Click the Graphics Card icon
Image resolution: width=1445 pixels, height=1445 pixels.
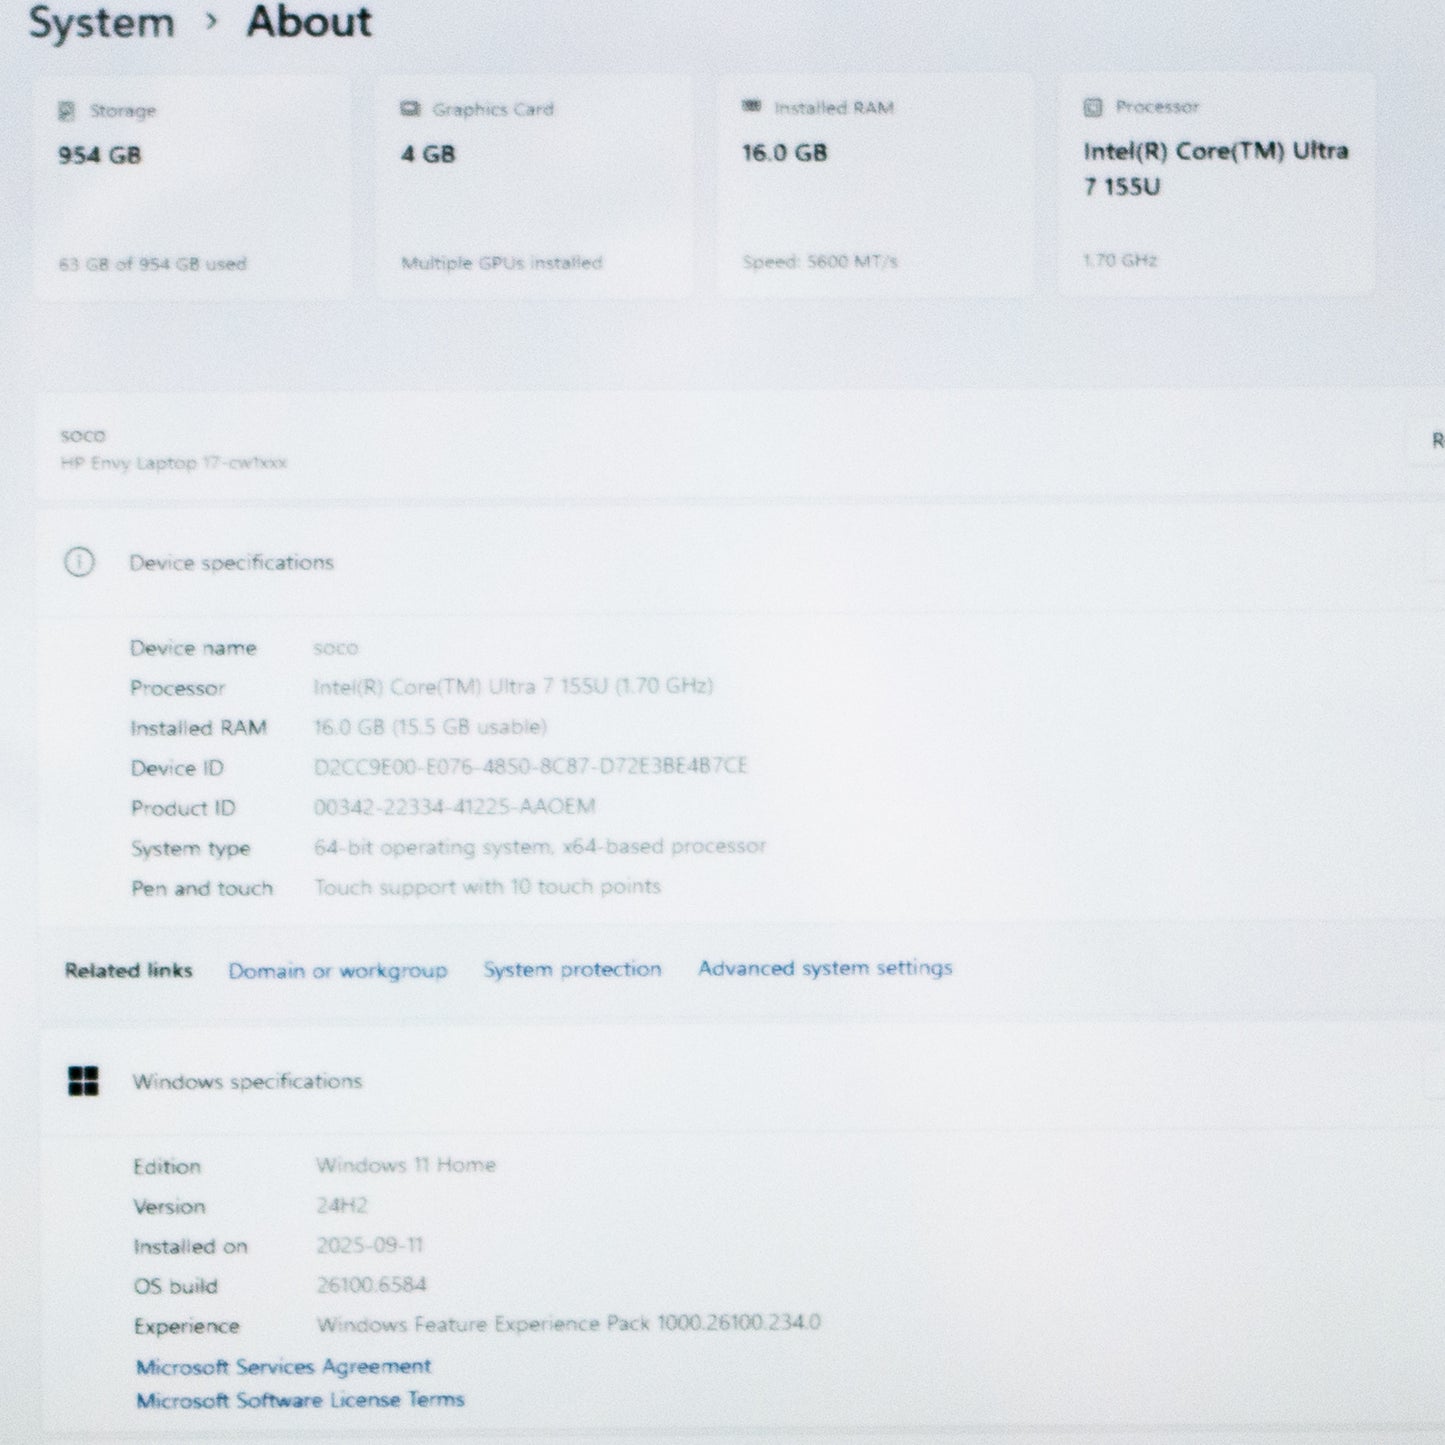click(410, 109)
